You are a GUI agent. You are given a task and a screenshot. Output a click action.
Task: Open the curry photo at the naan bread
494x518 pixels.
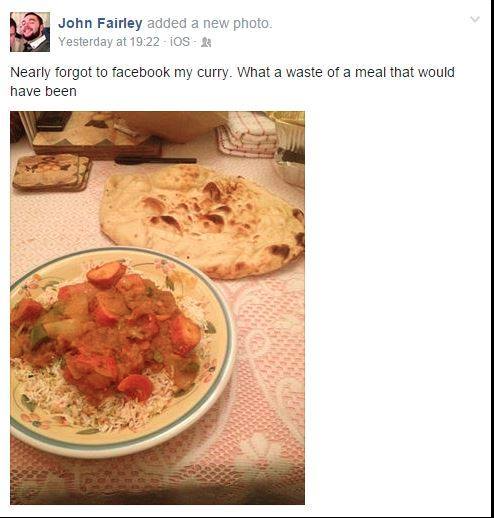pyautogui.click(x=200, y=220)
